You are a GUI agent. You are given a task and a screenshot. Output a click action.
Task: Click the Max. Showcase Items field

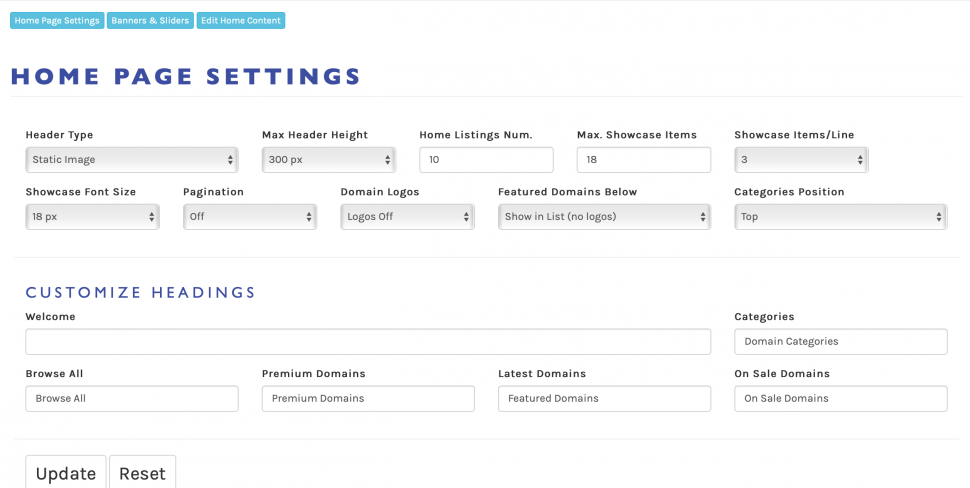pyautogui.click(x=643, y=160)
